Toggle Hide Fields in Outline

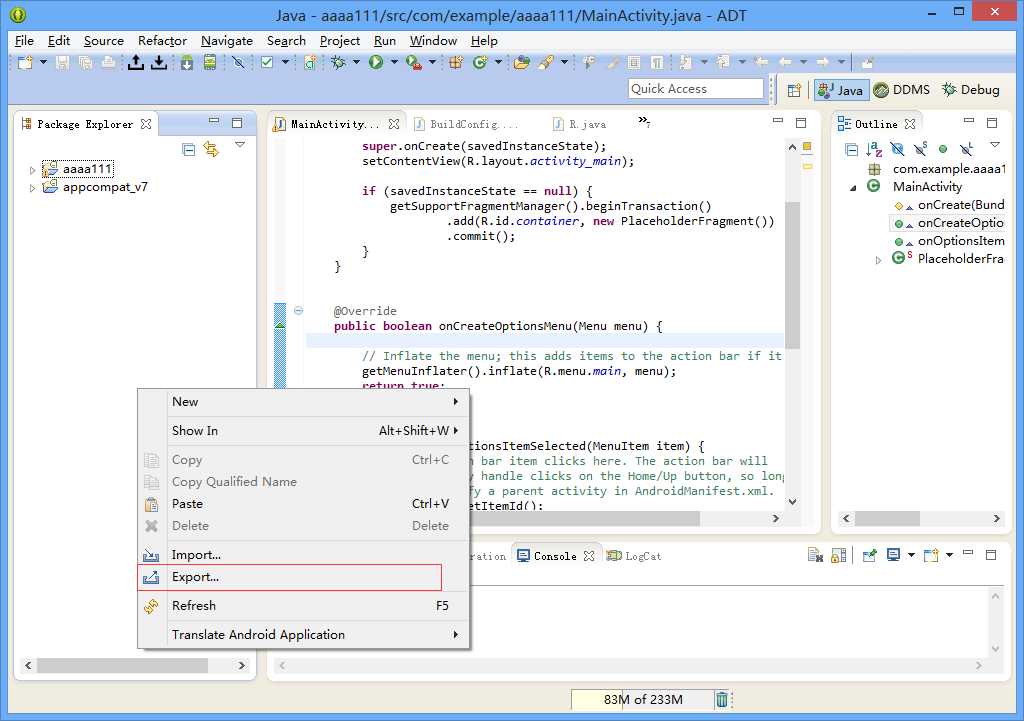point(897,150)
